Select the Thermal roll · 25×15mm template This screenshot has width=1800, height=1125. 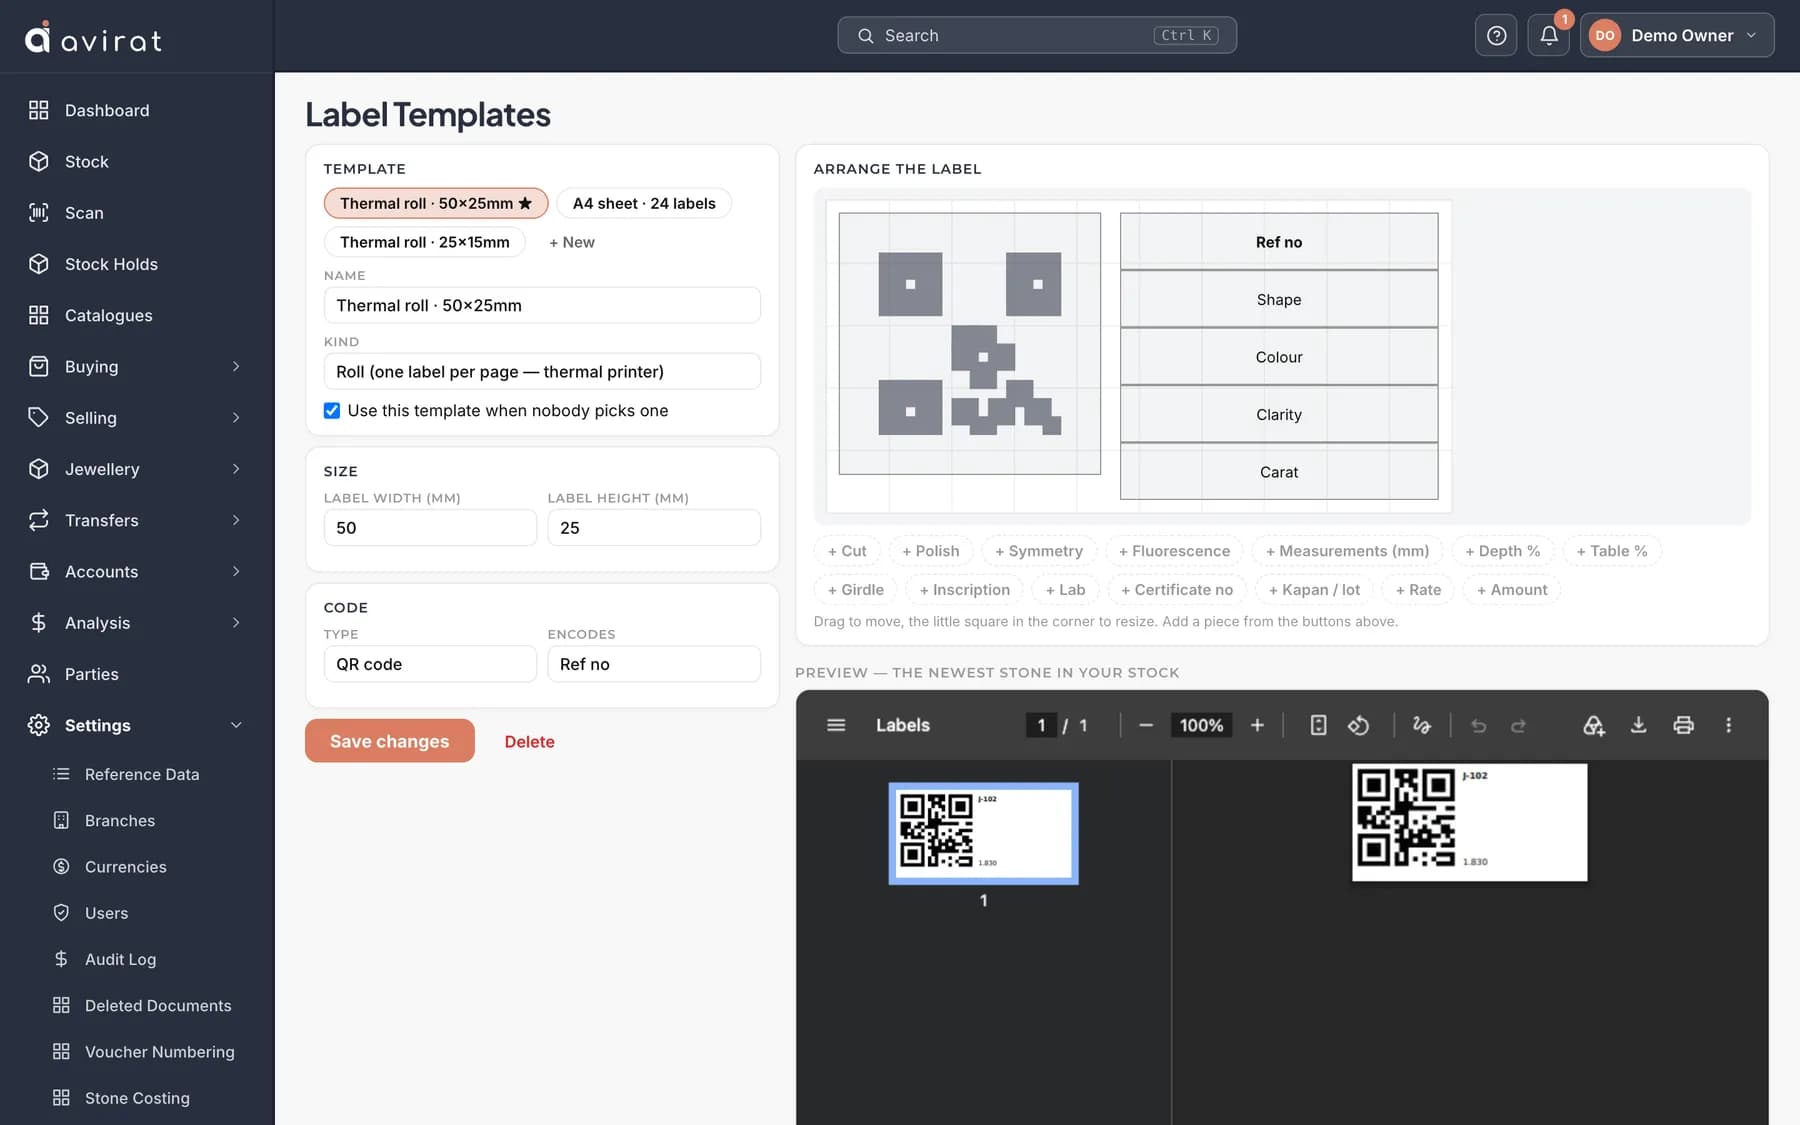pos(425,242)
